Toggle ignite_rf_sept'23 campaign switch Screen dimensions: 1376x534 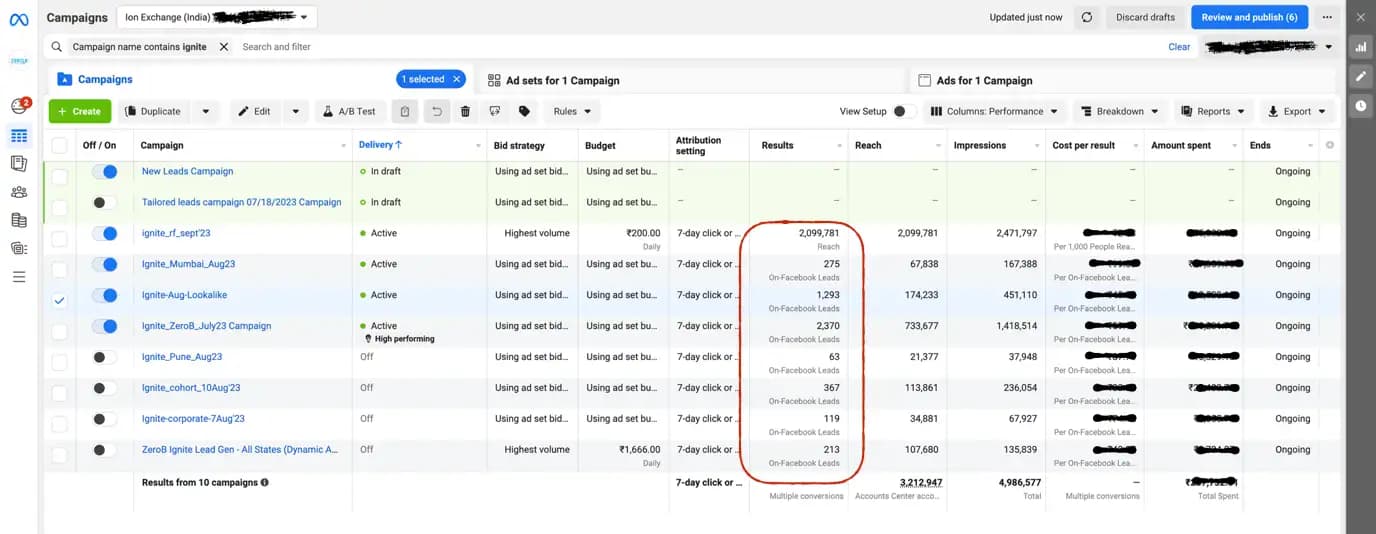coord(104,234)
